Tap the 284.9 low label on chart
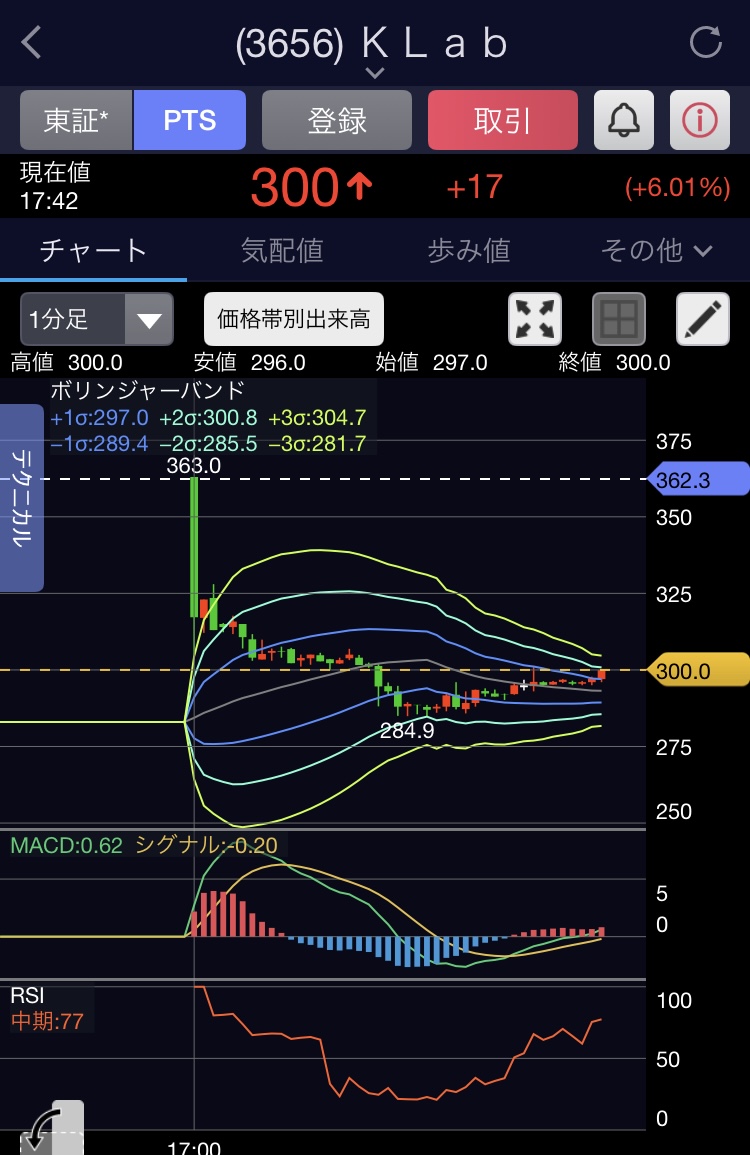The height and width of the screenshot is (1155, 750). point(407,731)
